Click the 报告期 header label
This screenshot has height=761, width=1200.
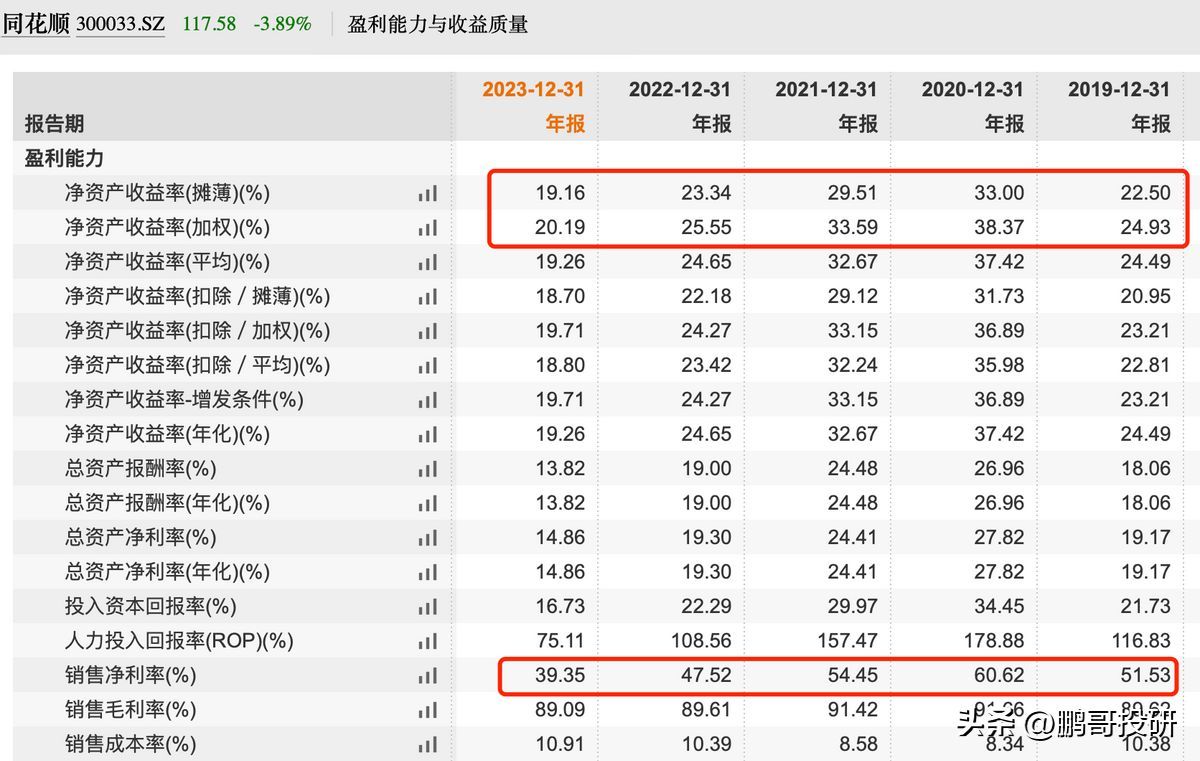point(54,124)
